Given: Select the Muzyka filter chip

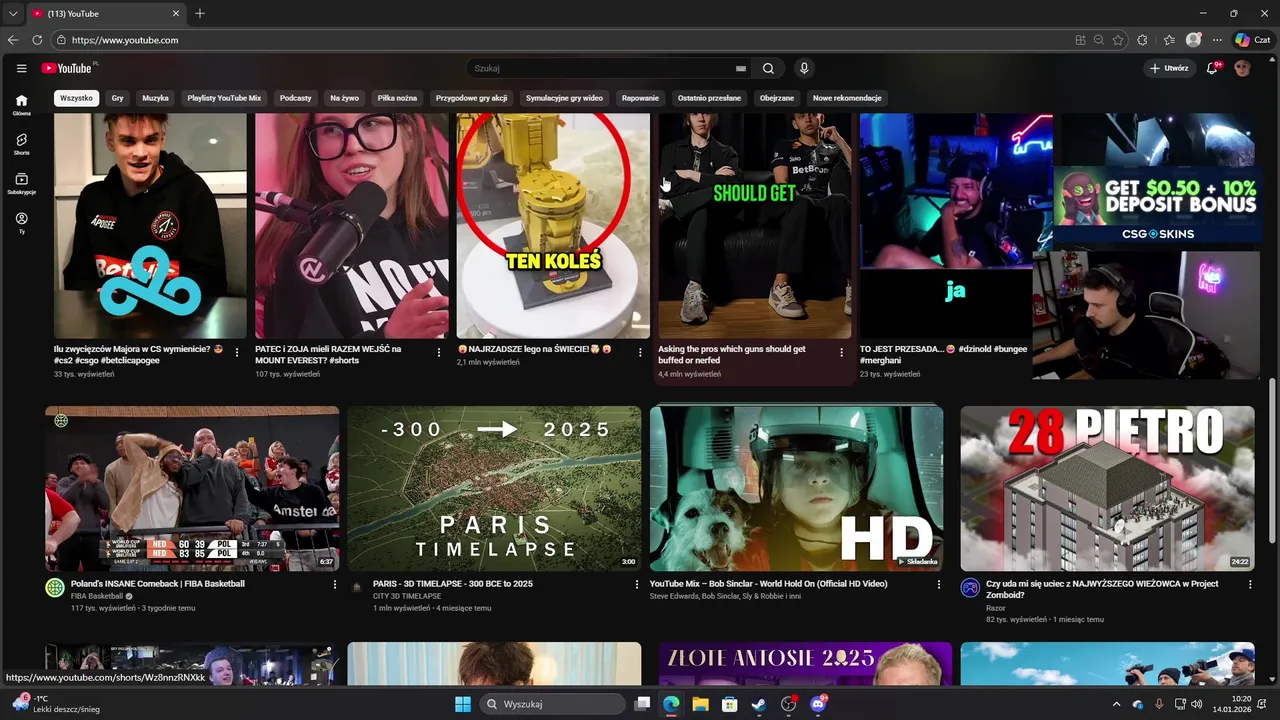Looking at the screenshot, I should tap(155, 98).
